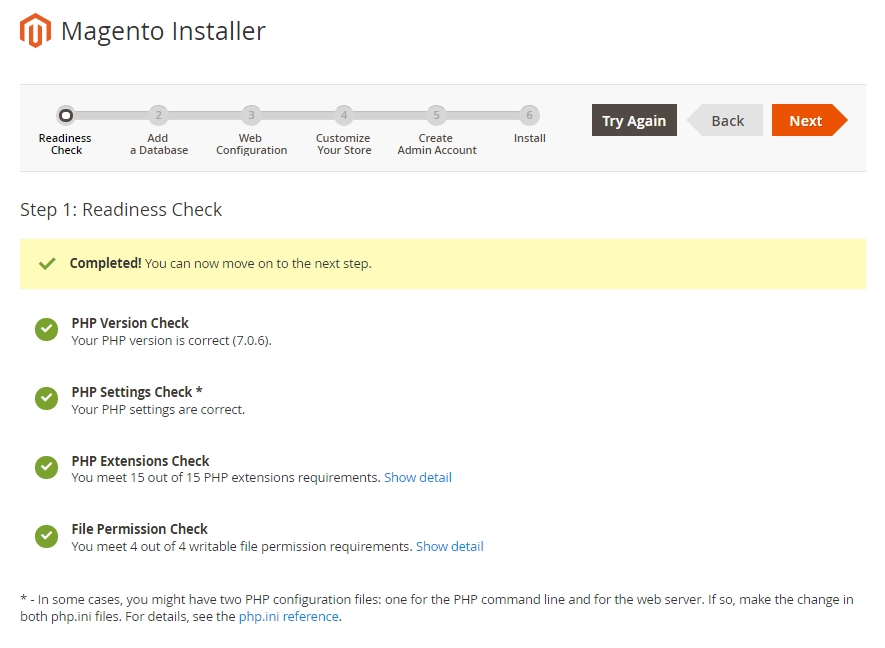Go to Customize Your Store step 4
This screenshot has height=648, width=885.
(x=343, y=115)
